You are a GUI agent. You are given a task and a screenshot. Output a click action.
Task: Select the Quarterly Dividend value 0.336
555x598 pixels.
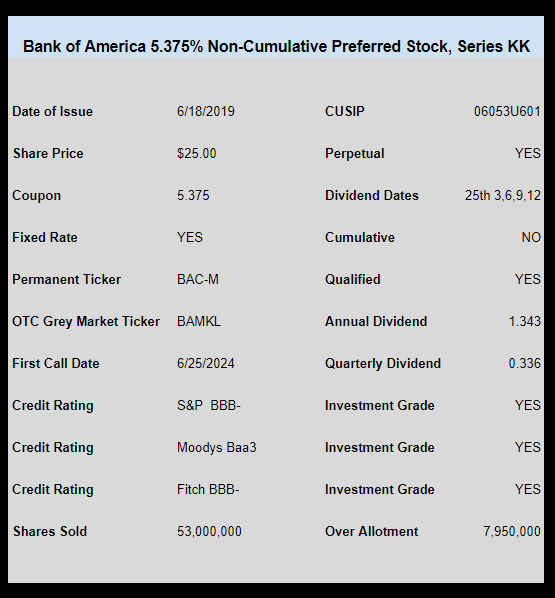point(524,363)
